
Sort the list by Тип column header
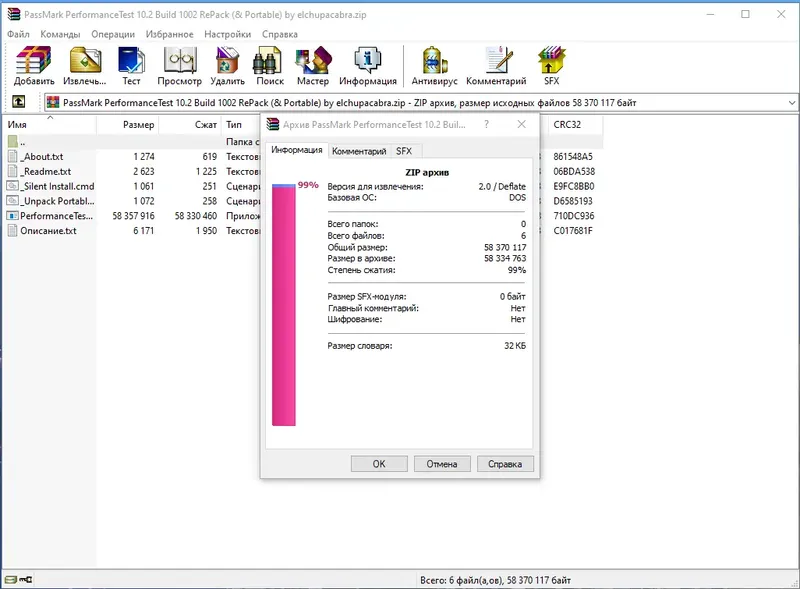pos(241,125)
